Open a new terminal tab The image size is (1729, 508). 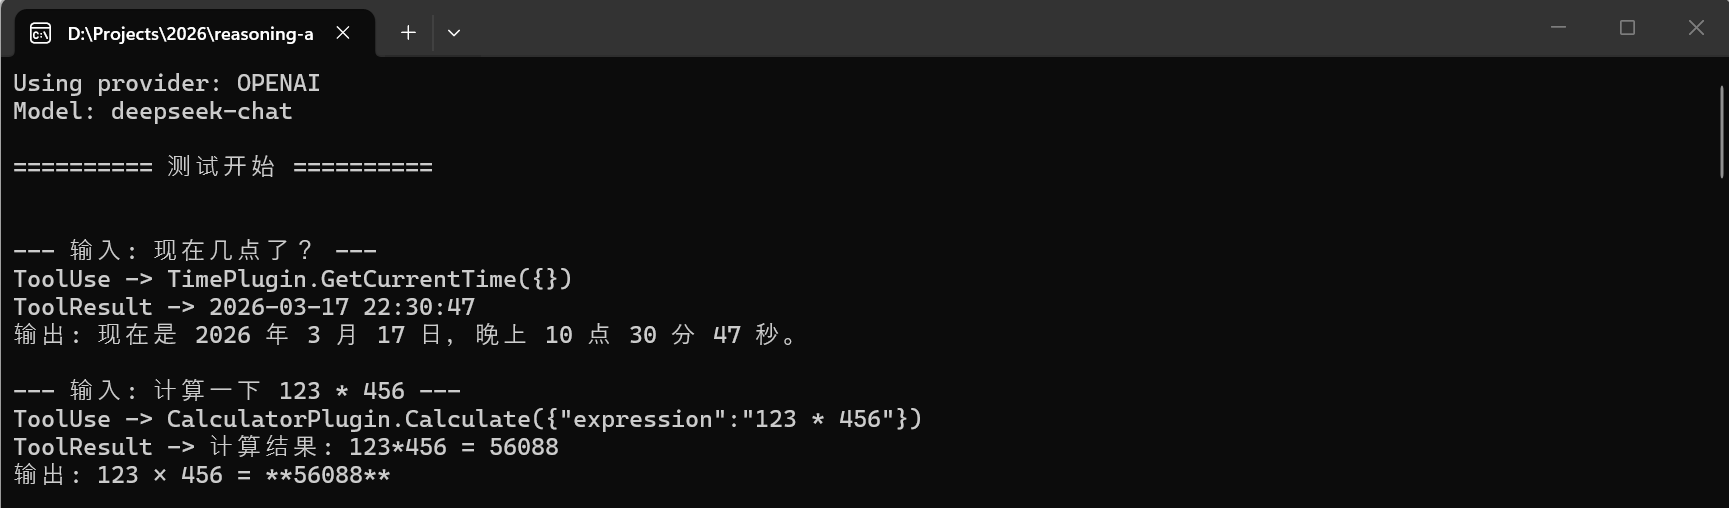(408, 33)
